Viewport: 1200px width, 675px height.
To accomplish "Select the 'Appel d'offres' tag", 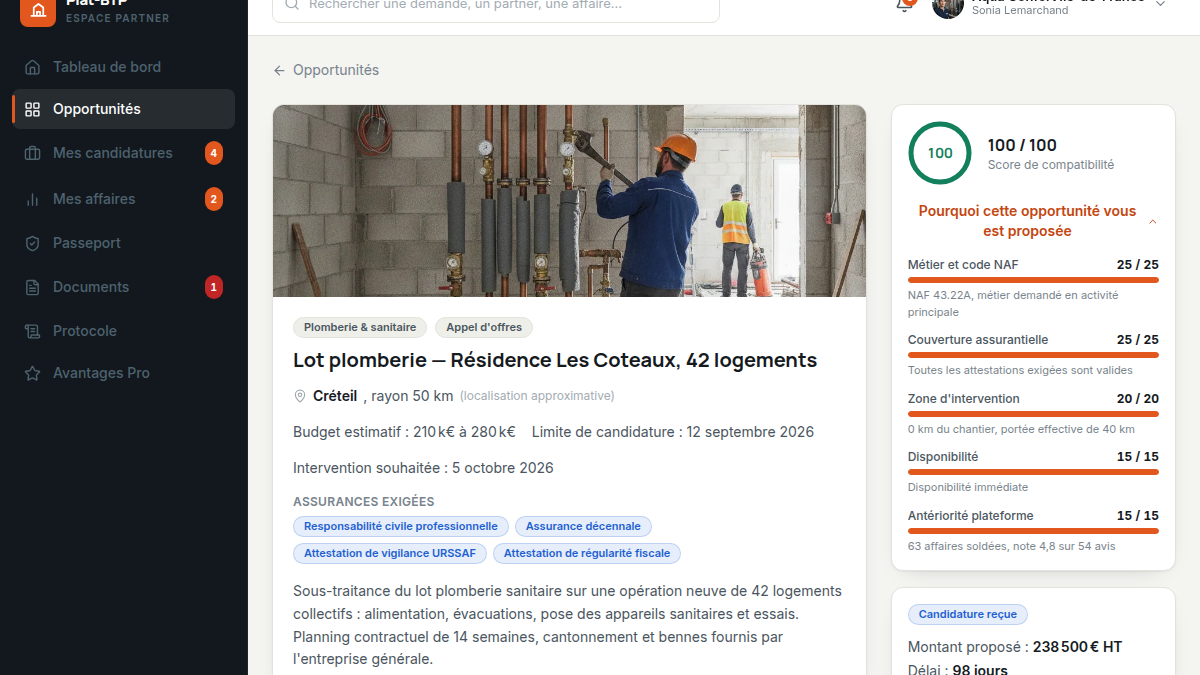I will tap(485, 327).
